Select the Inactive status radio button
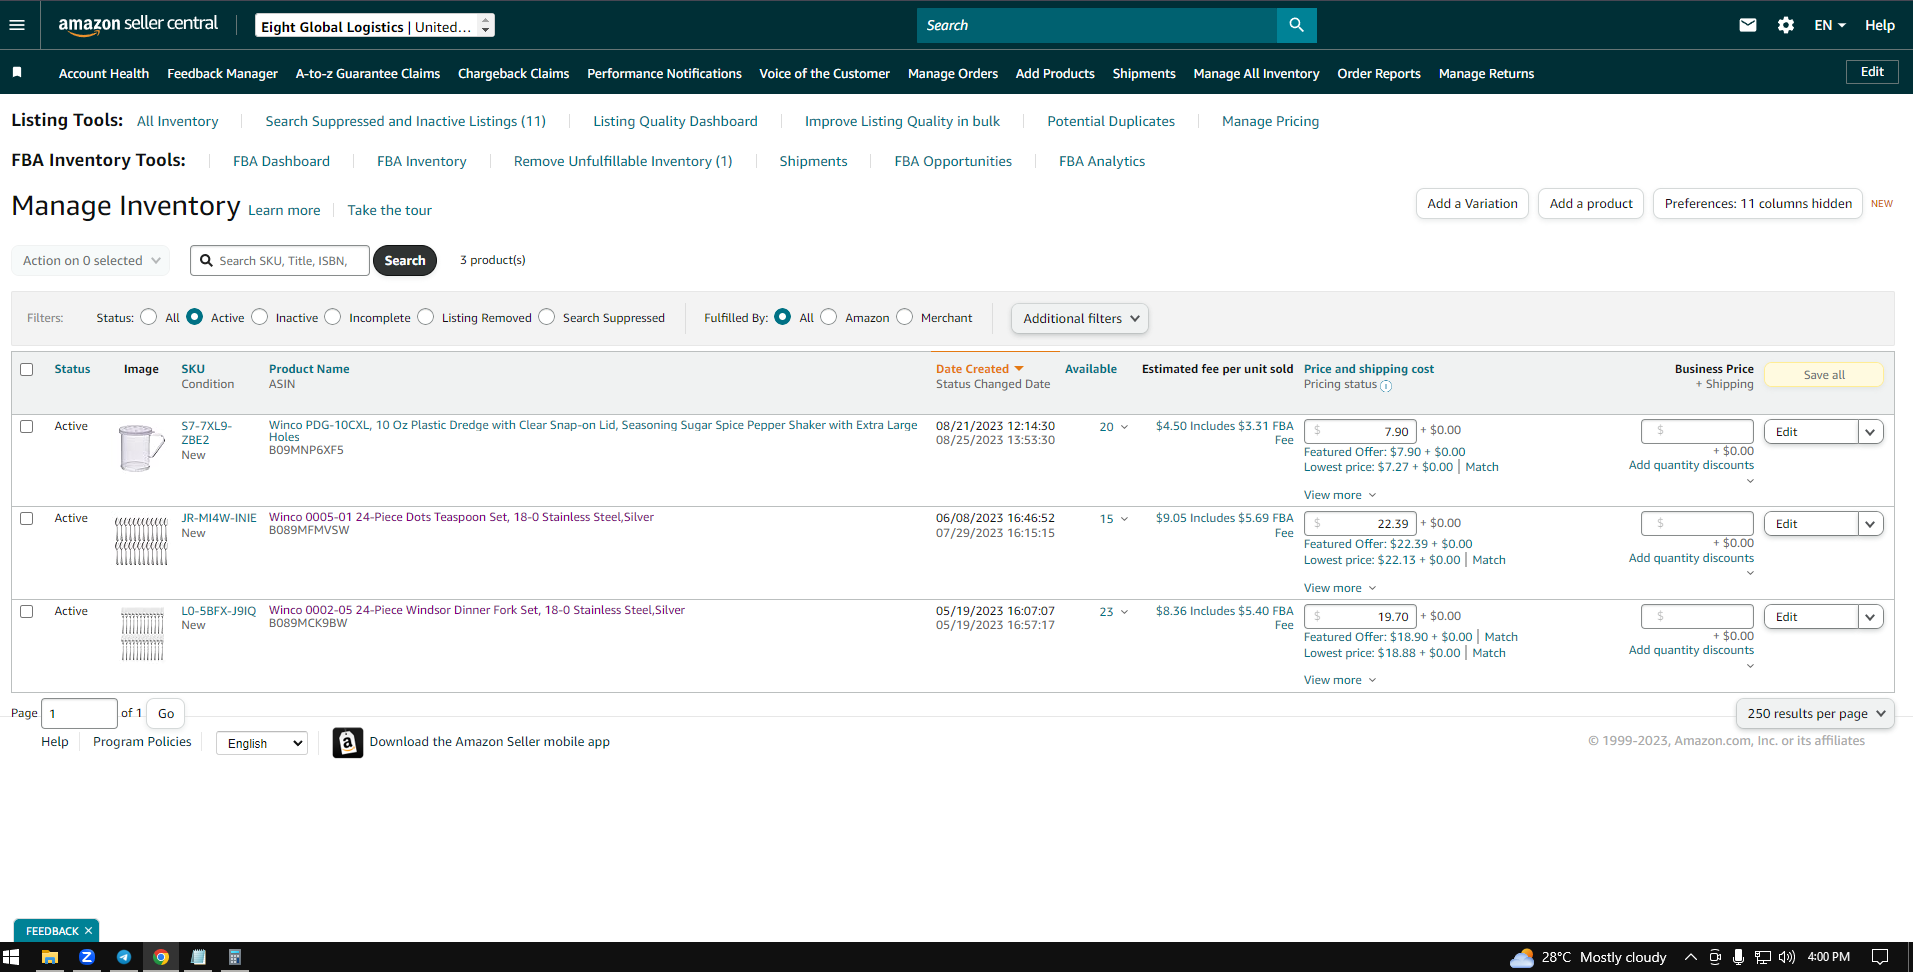The width and height of the screenshot is (1913, 972). click(259, 317)
